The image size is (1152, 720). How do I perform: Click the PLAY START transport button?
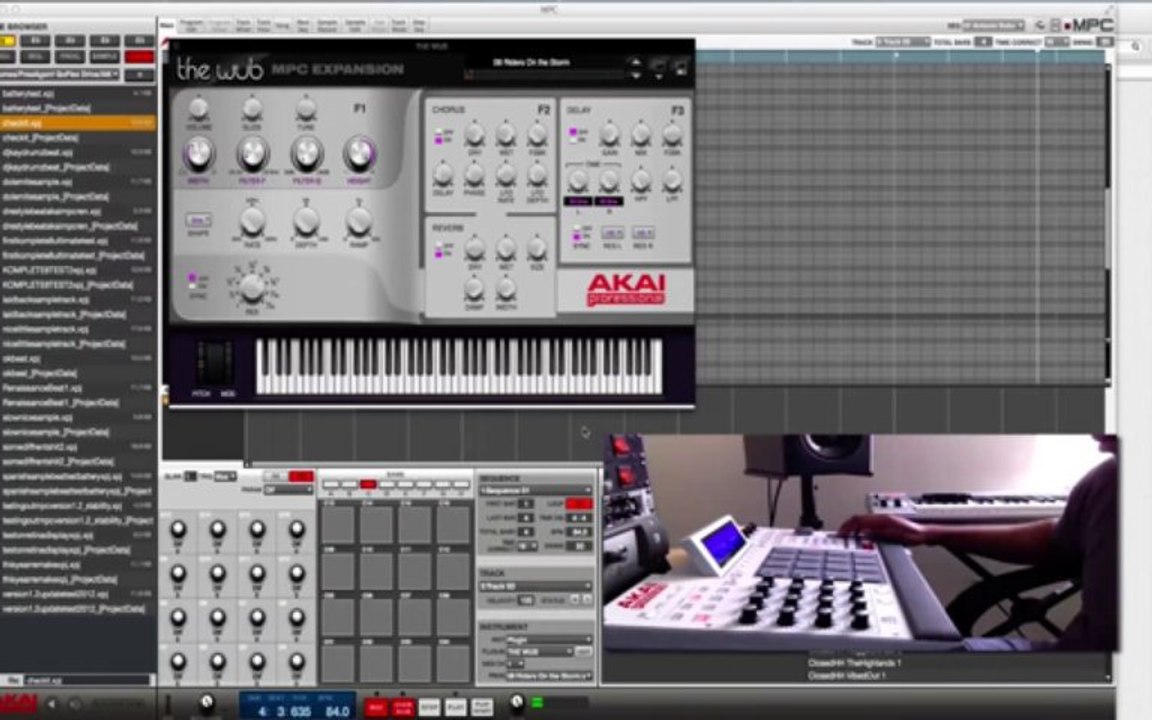click(482, 708)
